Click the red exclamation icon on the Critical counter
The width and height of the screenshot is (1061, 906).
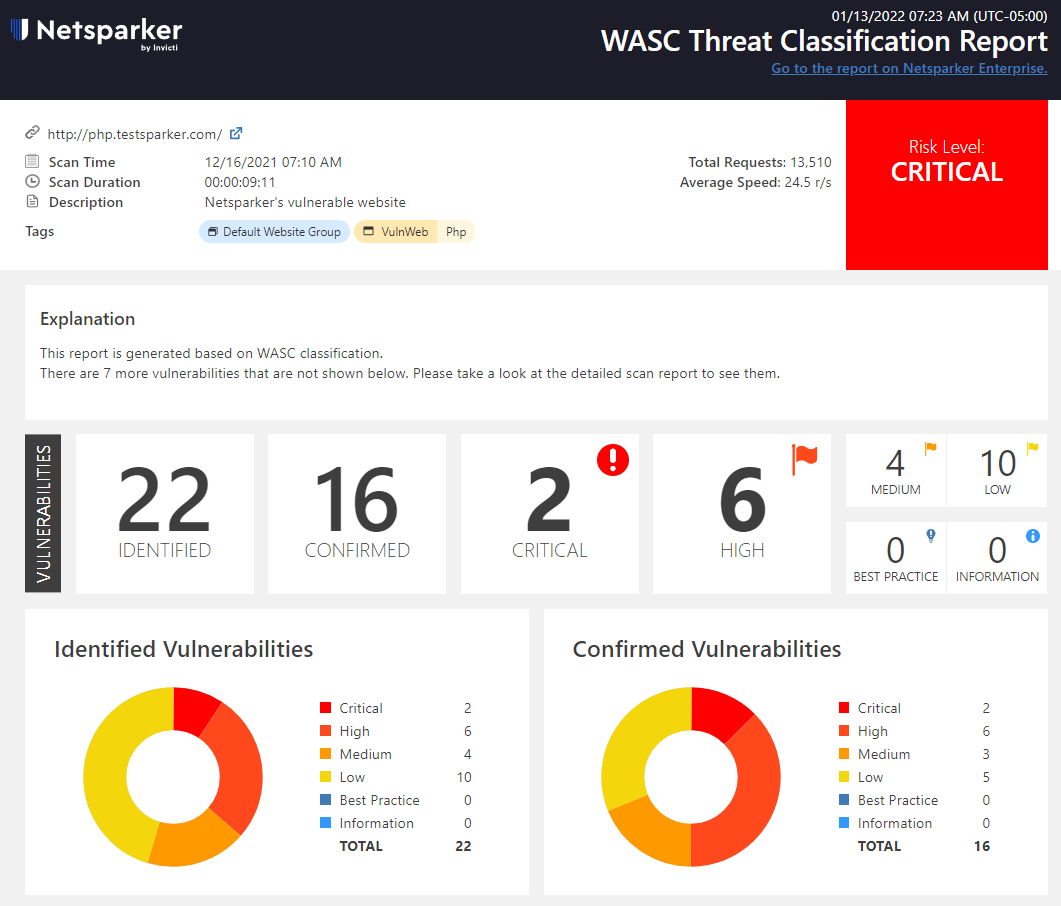[613, 461]
